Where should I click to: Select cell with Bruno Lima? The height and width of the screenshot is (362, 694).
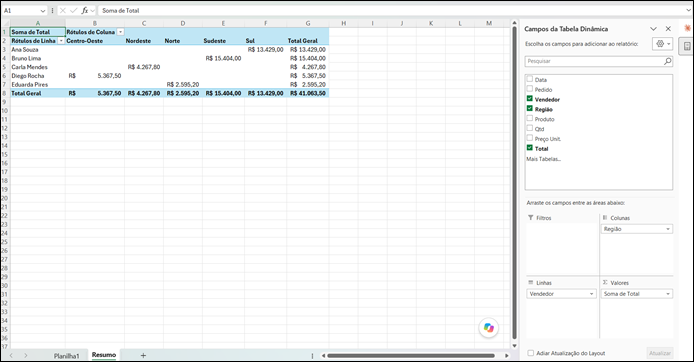pyautogui.click(x=38, y=58)
